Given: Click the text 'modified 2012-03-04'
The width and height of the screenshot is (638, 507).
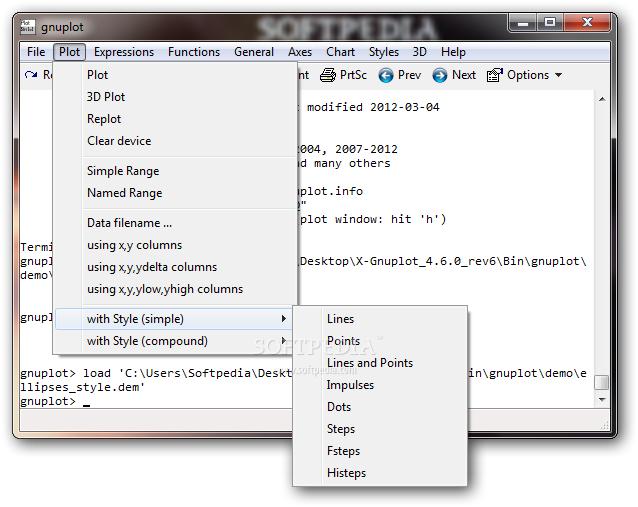Looking at the screenshot, I should point(373,107).
